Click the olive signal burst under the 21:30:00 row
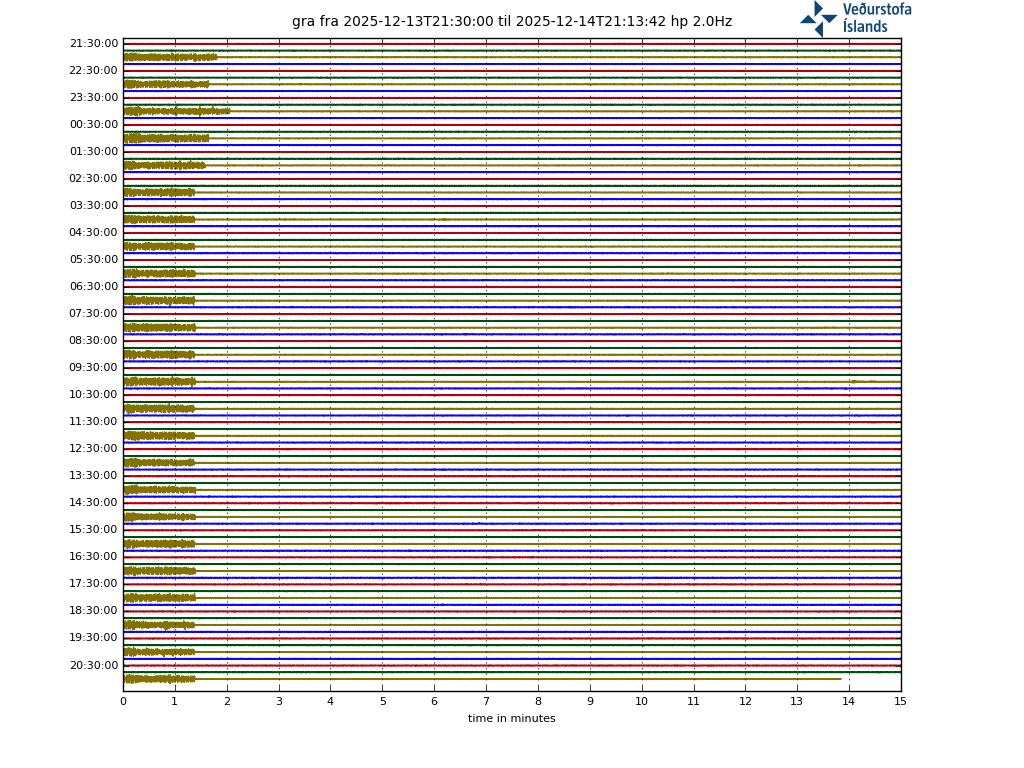The image size is (1024, 768). click(168, 57)
